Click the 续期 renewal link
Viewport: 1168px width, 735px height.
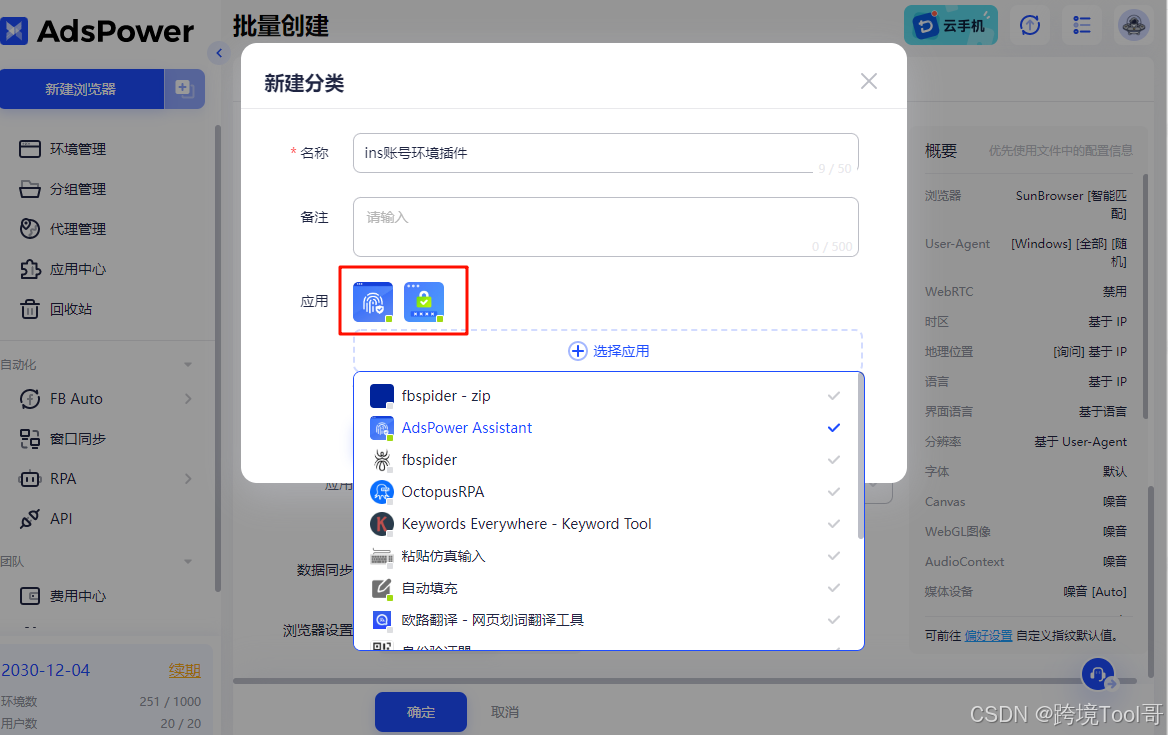click(x=184, y=670)
